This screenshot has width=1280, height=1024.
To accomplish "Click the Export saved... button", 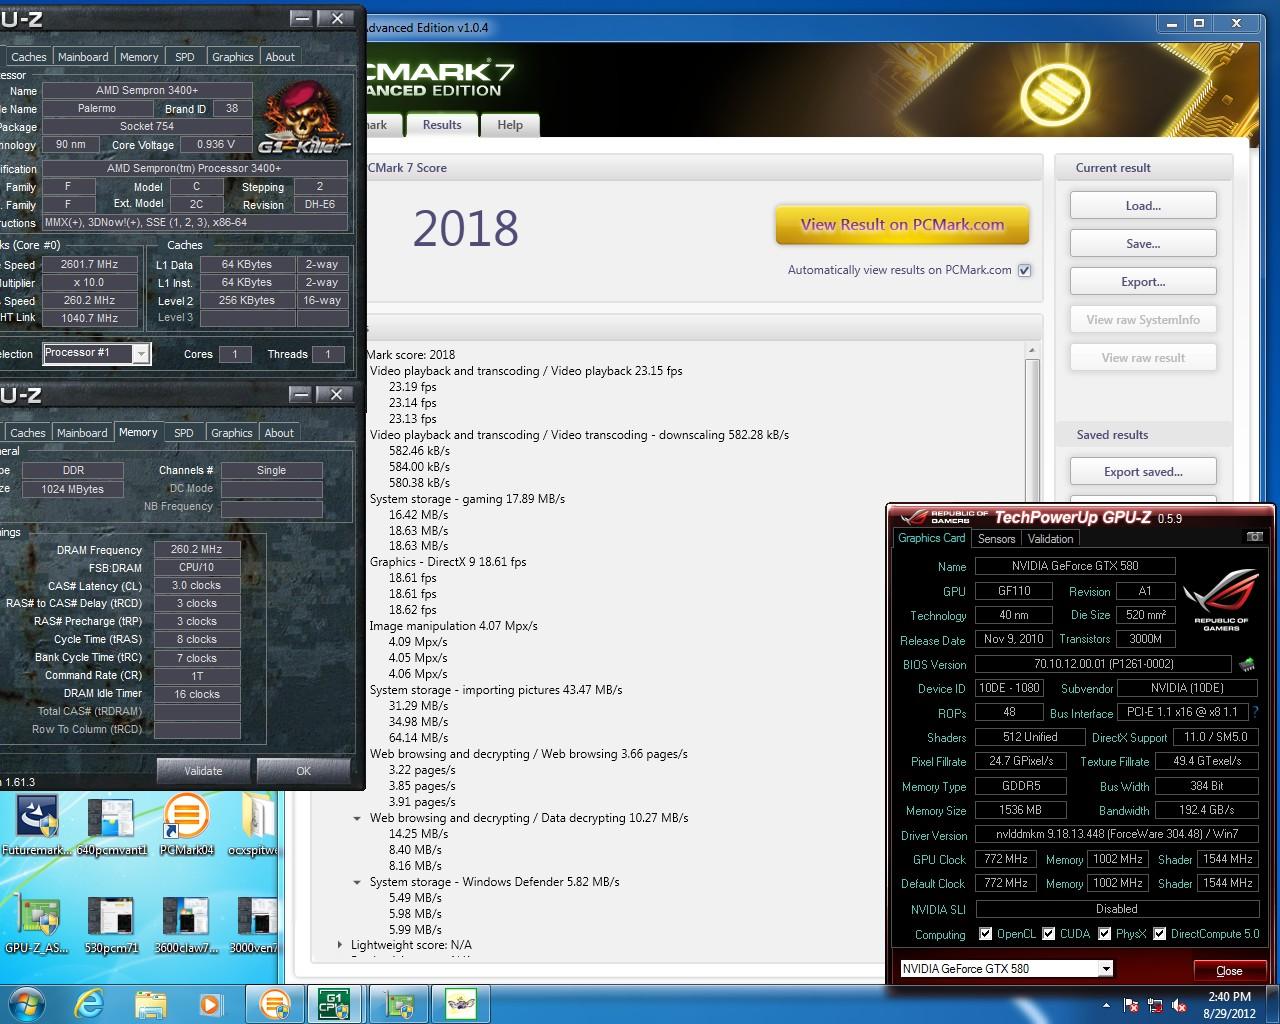I will tap(1143, 472).
